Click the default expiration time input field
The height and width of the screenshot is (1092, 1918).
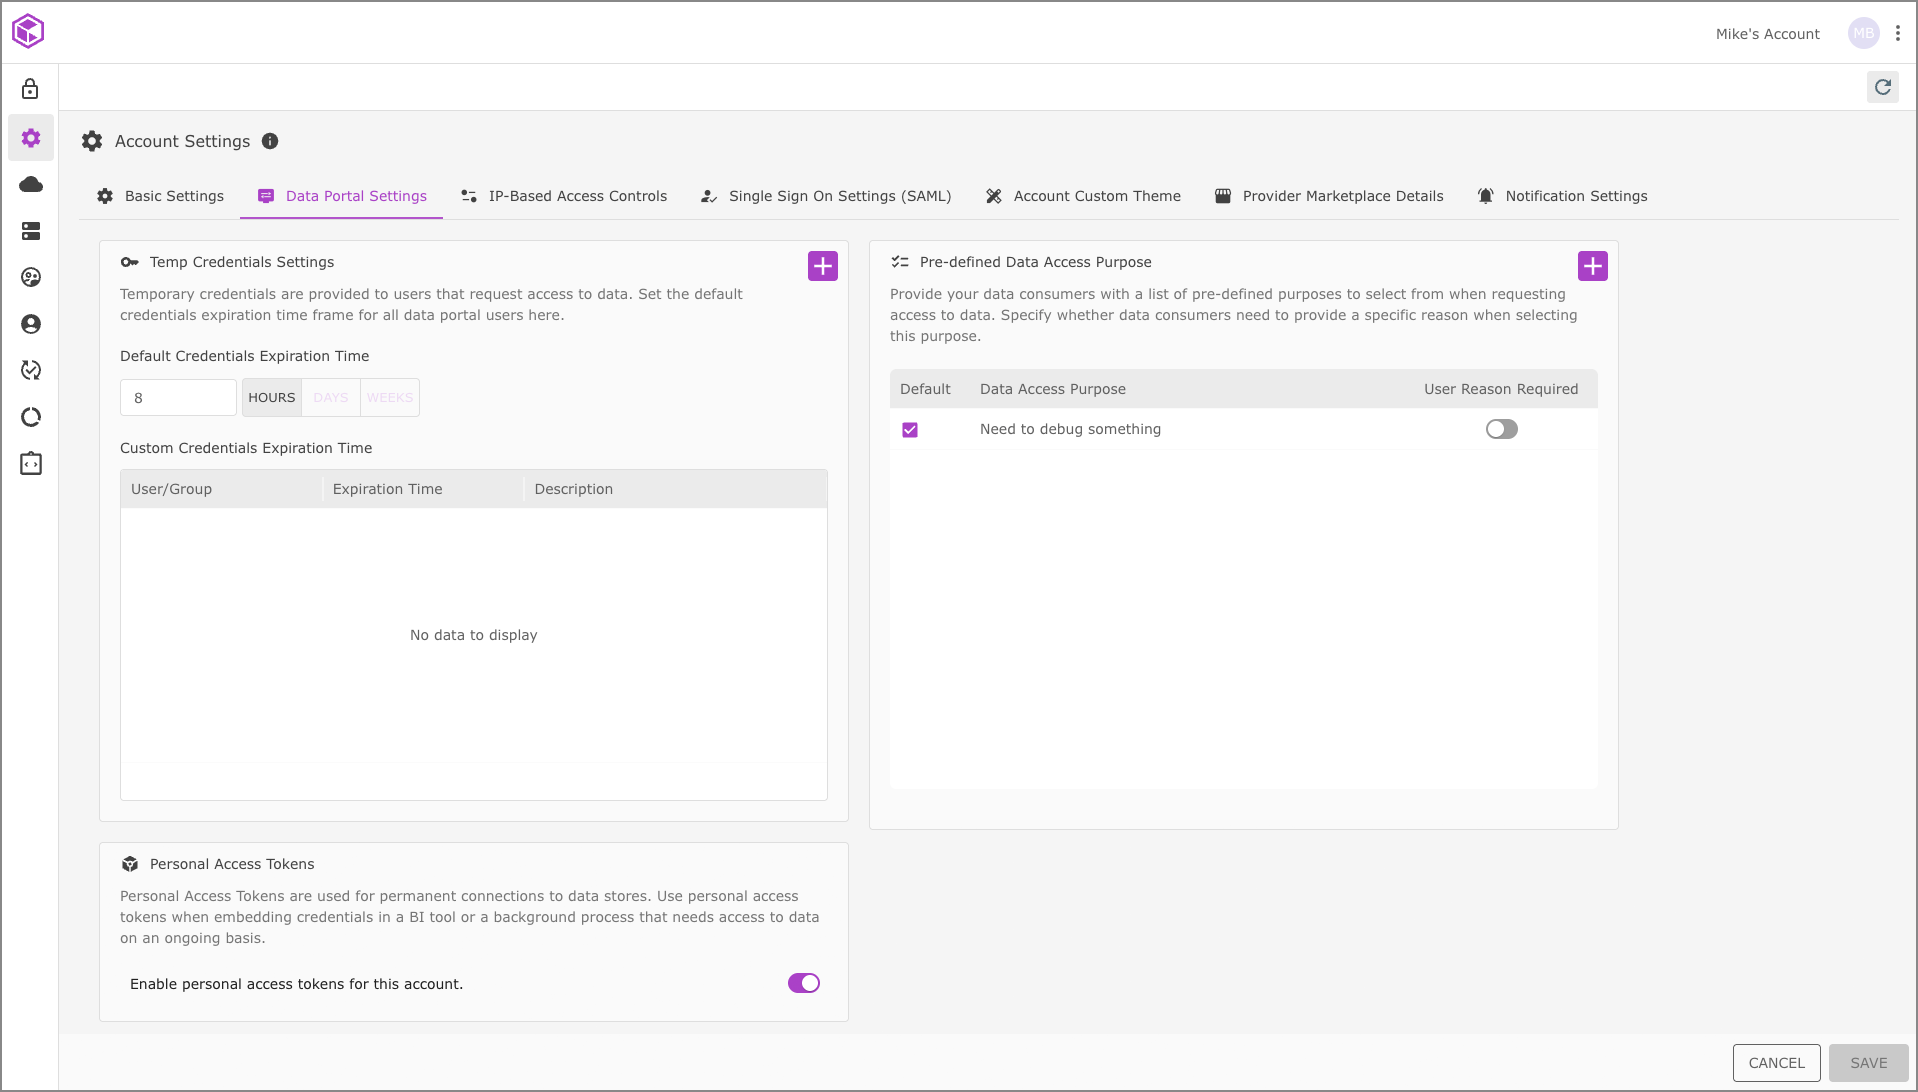pyautogui.click(x=178, y=398)
